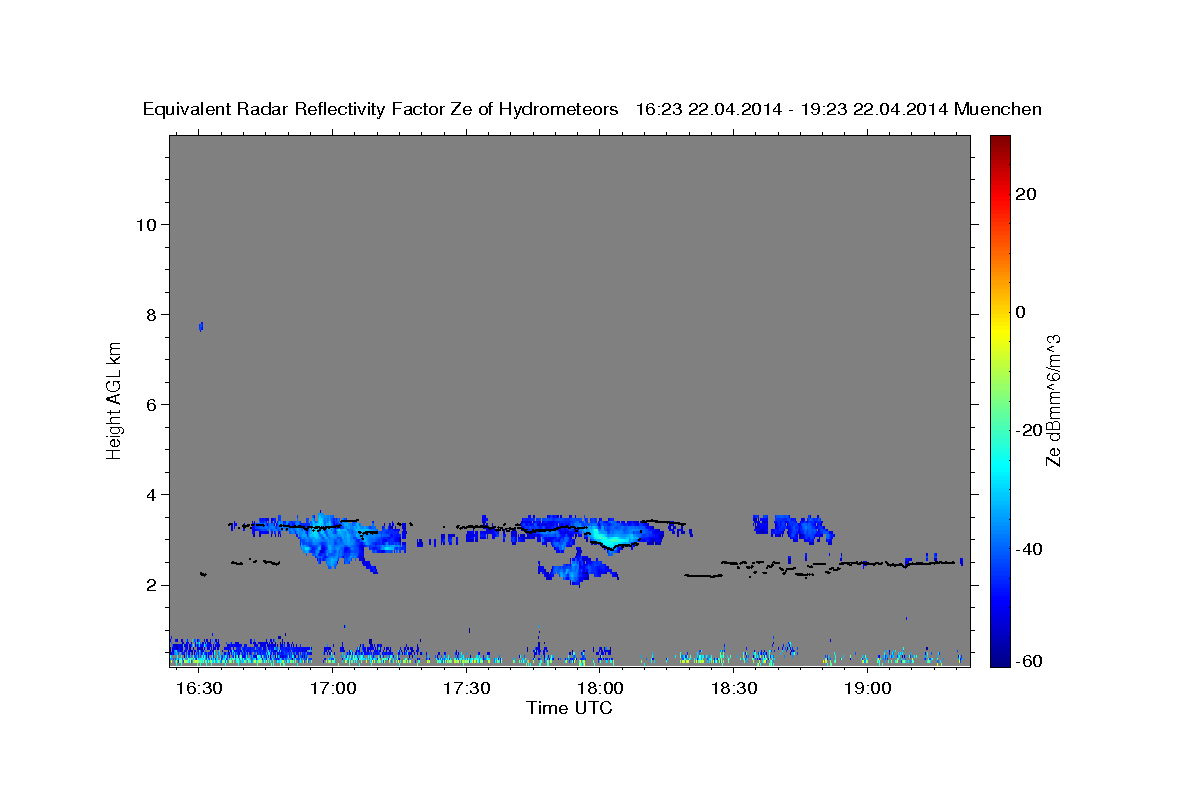
Task: Click the 'Ze dBmm^6/m^3' colorbar label
Action: [1053, 400]
